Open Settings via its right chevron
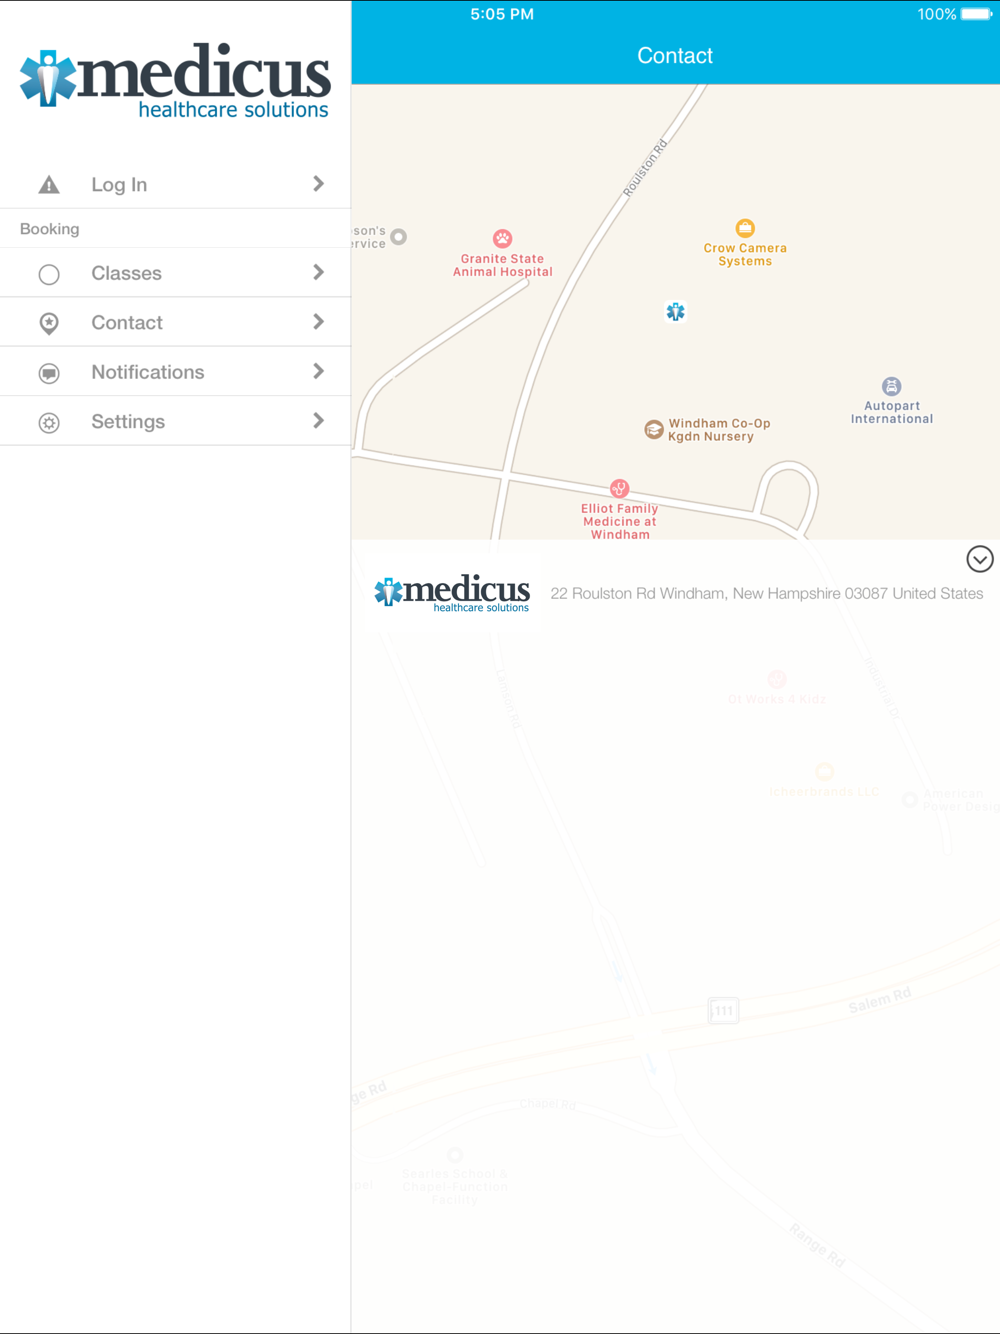1000x1334 pixels. click(318, 421)
